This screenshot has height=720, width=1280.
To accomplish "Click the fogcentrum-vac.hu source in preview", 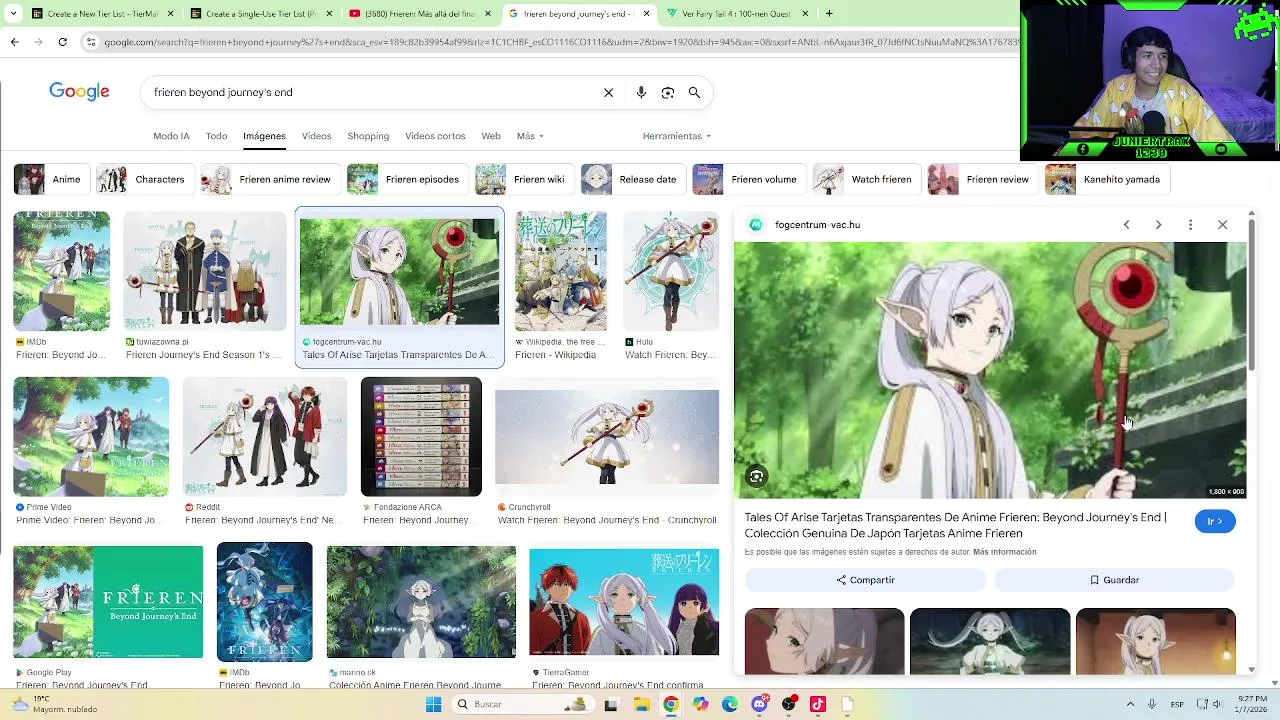I will [817, 225].
